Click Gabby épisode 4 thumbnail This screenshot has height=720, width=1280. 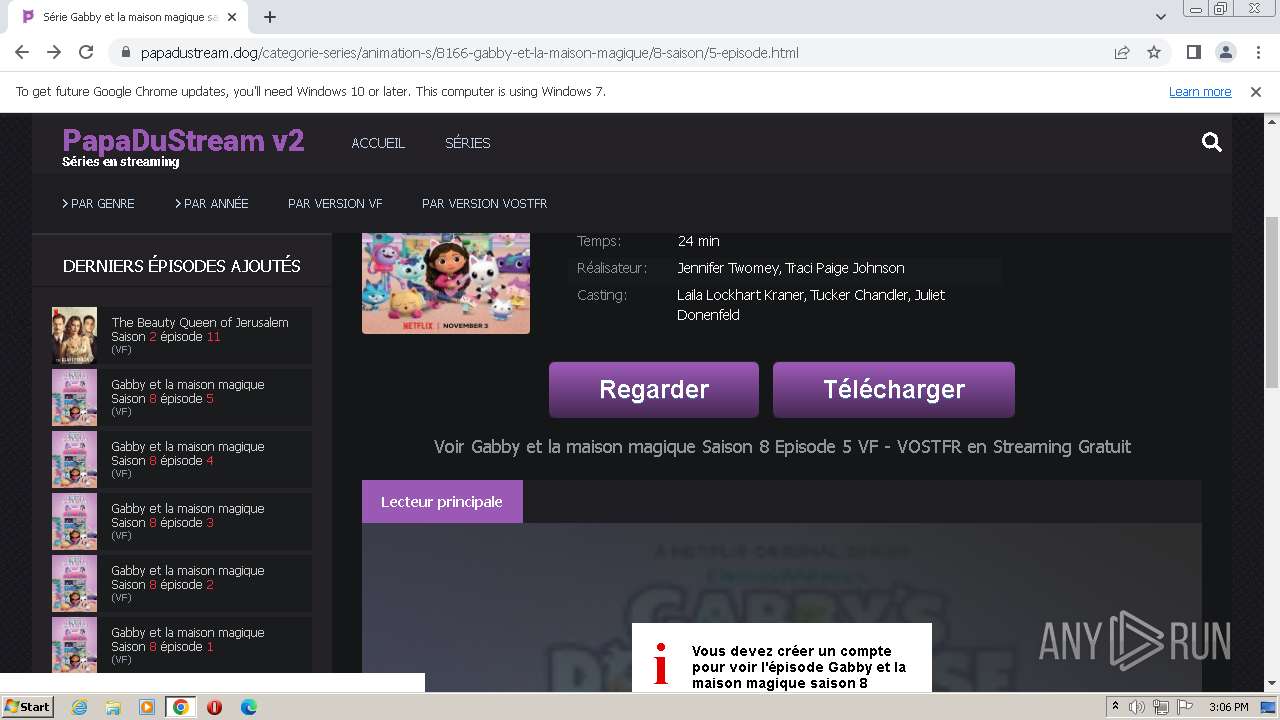(74, 459)
